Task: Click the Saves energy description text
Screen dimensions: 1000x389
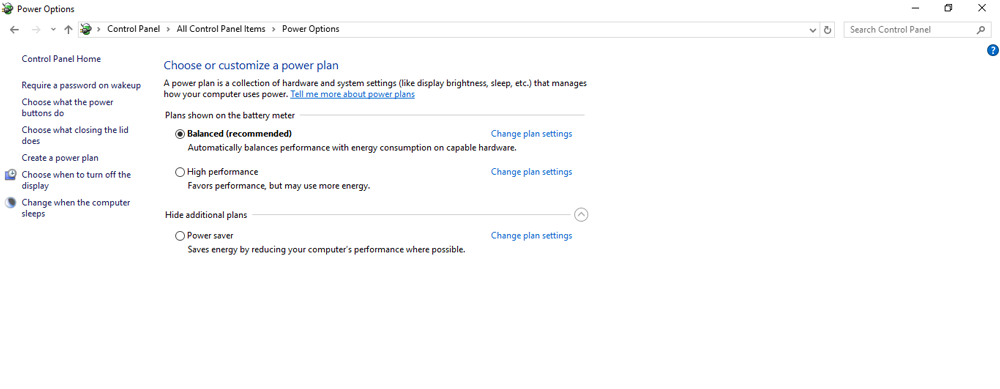Action: (327, 250)
